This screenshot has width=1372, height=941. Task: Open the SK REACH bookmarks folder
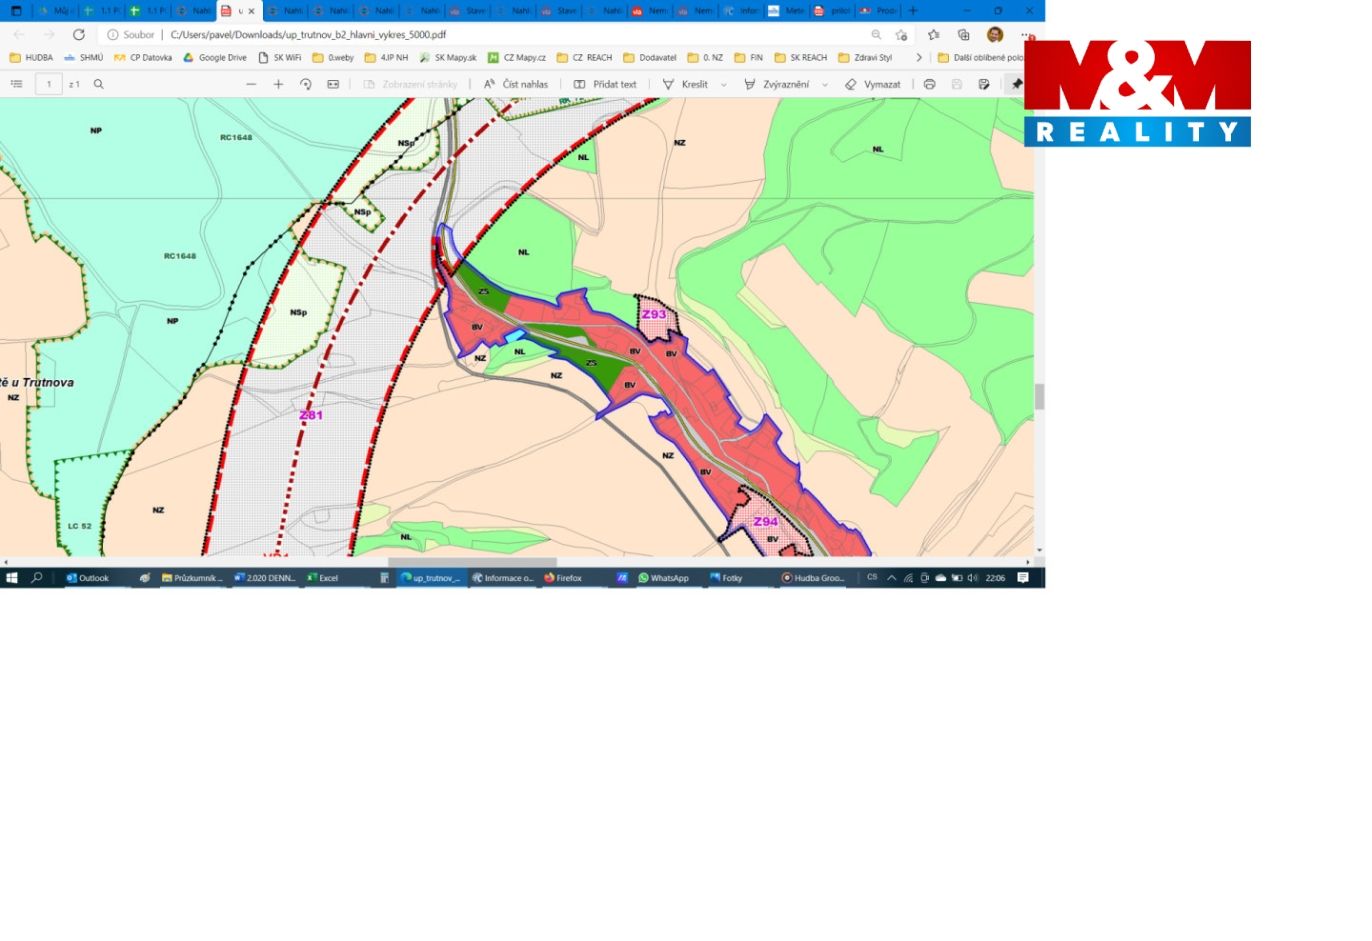point(801,58)
